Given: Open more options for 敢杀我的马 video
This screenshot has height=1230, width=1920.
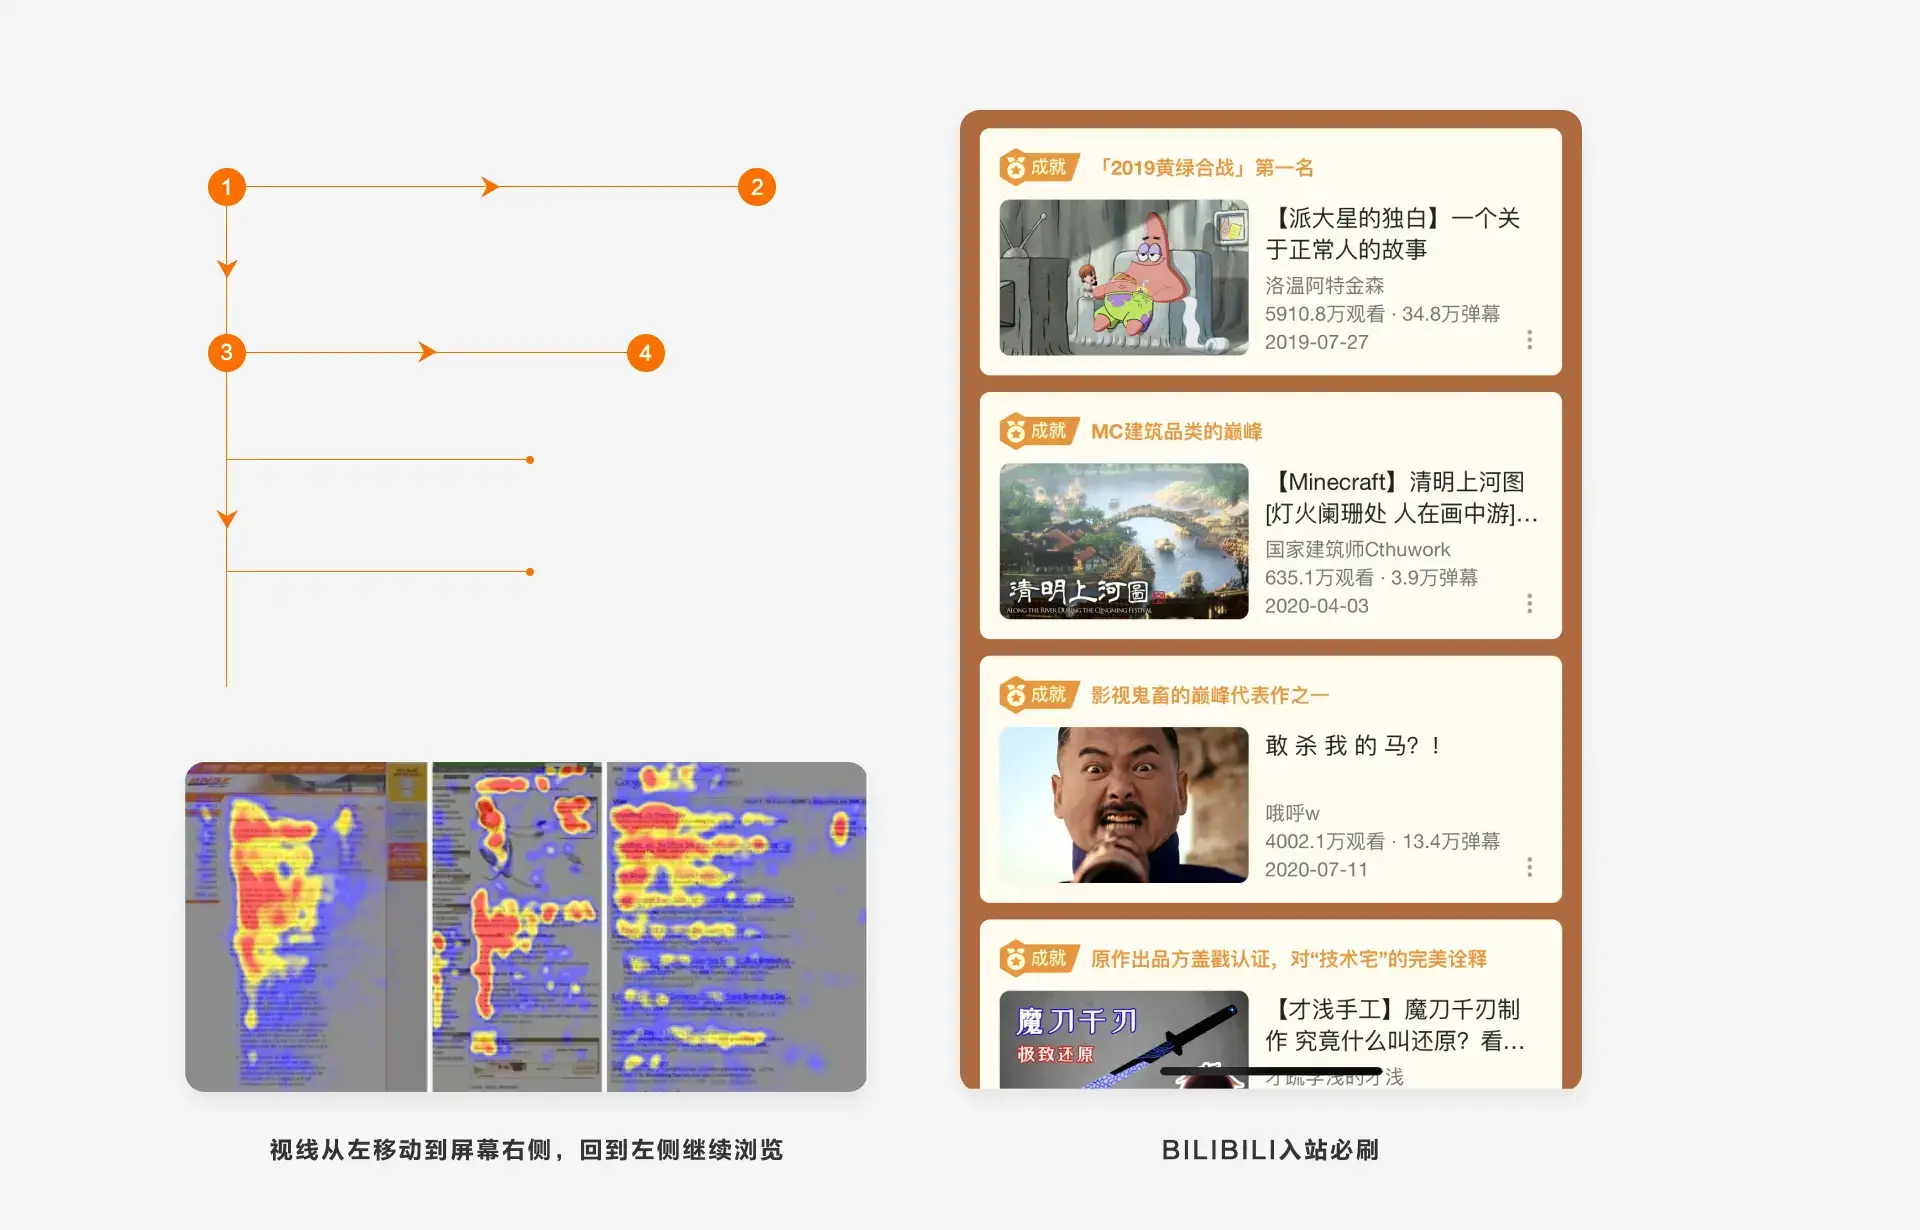Looking at the screenshot, I should pos(1529,867).
